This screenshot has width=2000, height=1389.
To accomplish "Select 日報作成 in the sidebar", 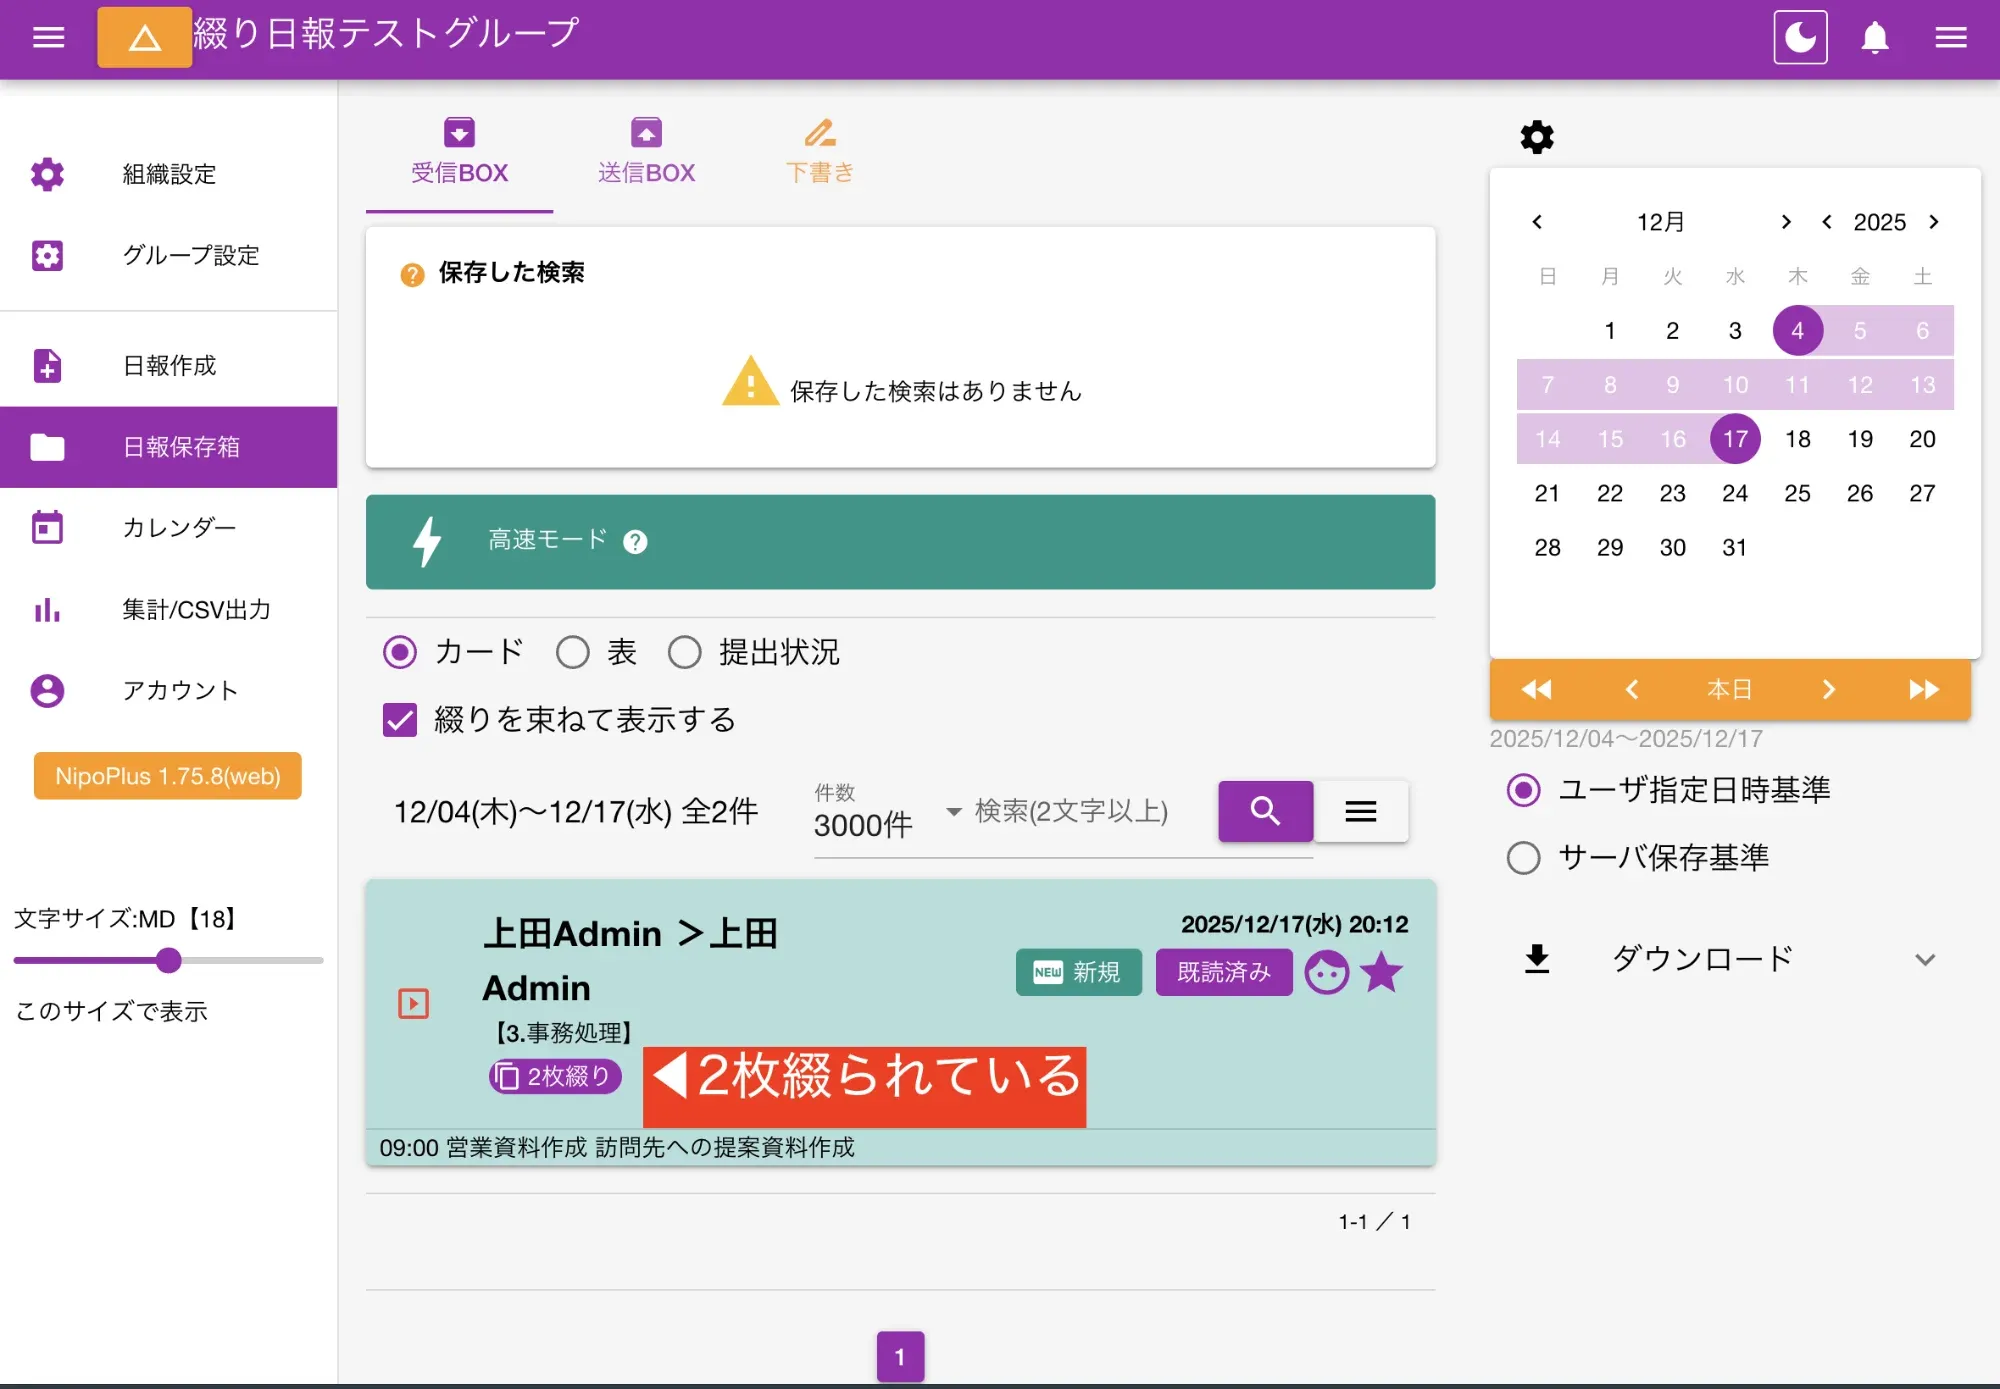I will tap(167, 366).
